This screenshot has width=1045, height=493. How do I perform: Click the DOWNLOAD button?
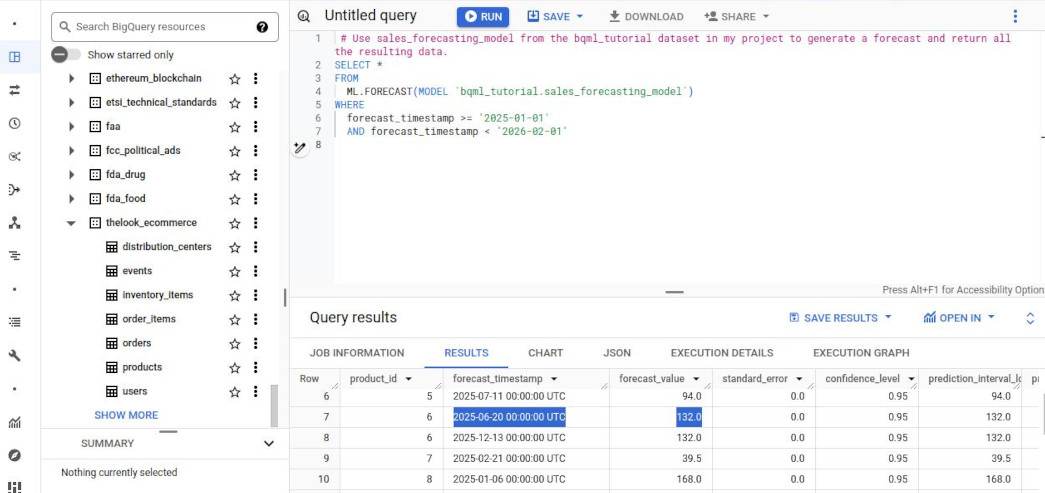pos(646,17)
